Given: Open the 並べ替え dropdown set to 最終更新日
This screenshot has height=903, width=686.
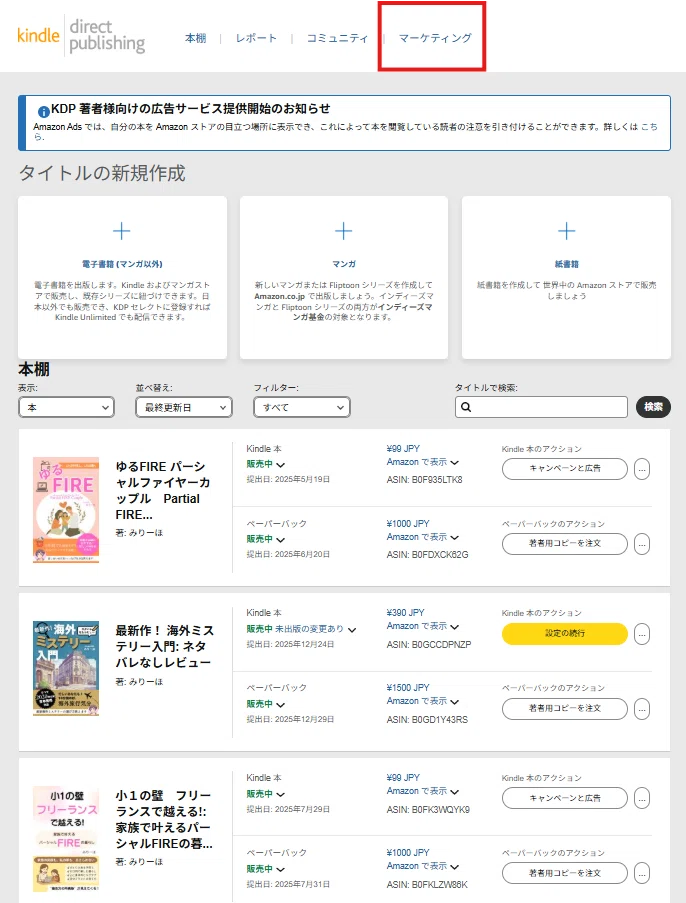Looking at the screenshot, I should 184,407.
